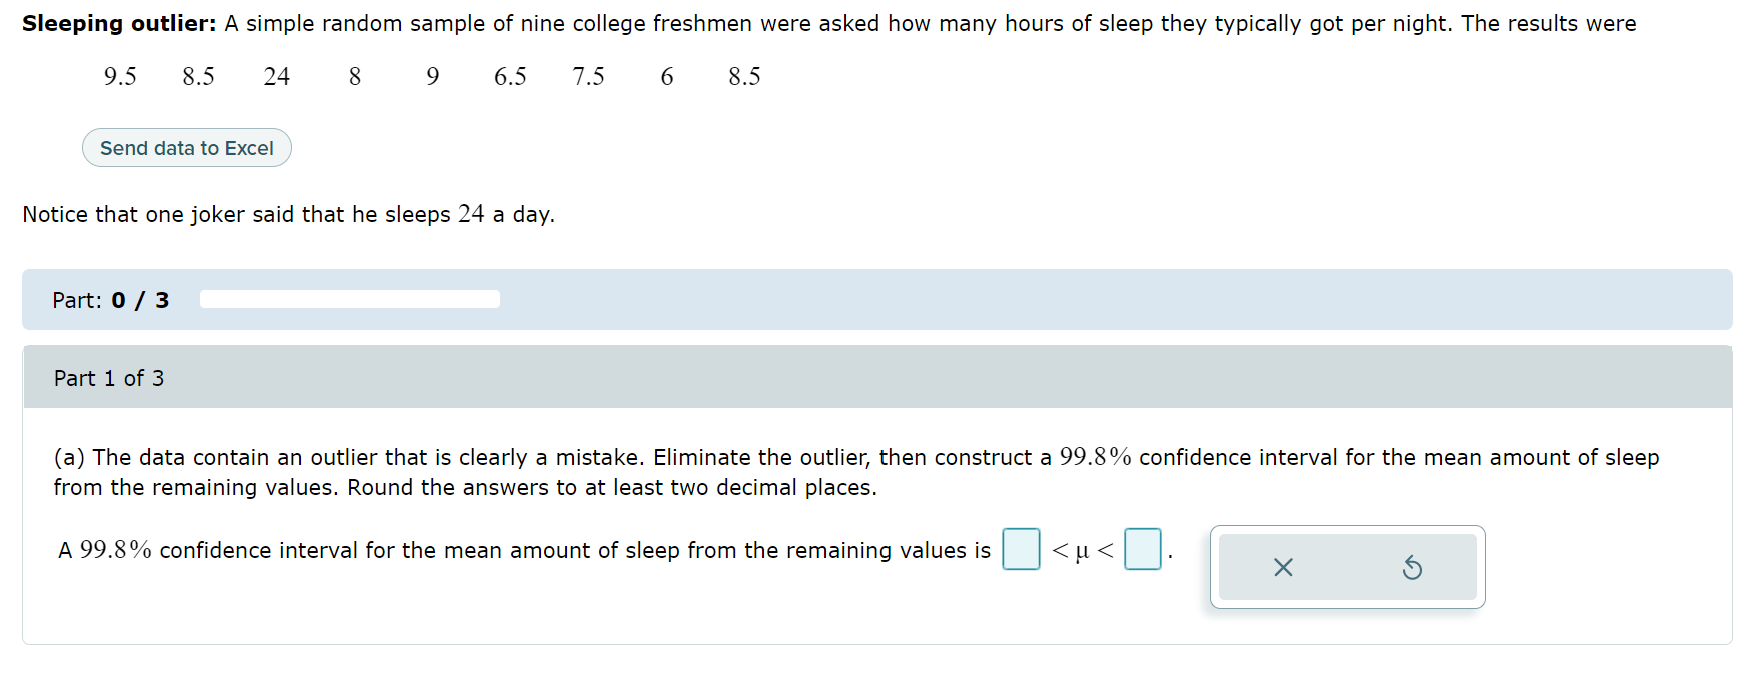Click the progress bar next to Part 0/3
The height and width of the screenshot is (694, 1760).
point(350,298)
